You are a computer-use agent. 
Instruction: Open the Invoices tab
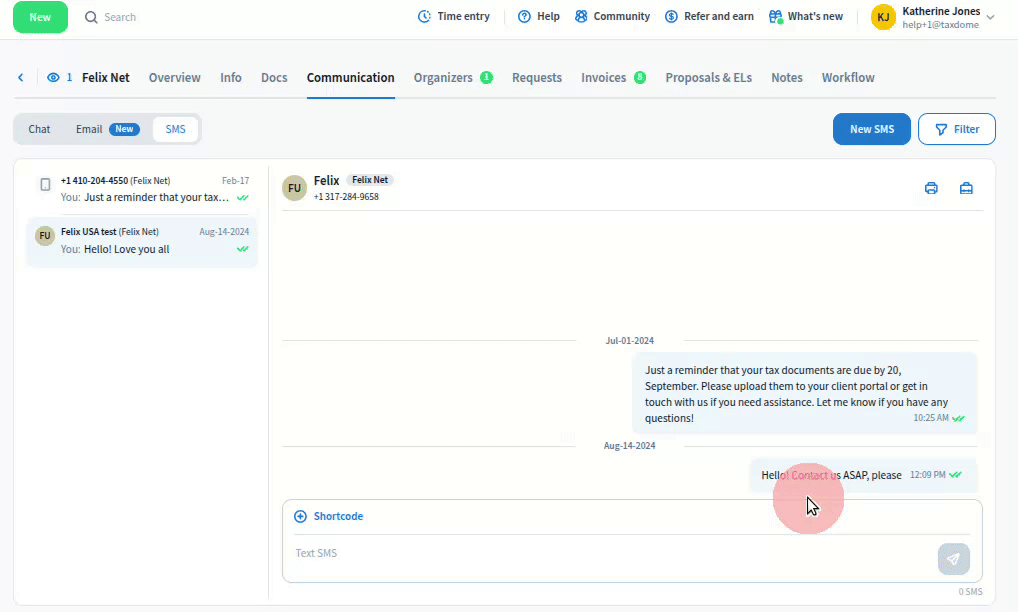coord(603,78)
